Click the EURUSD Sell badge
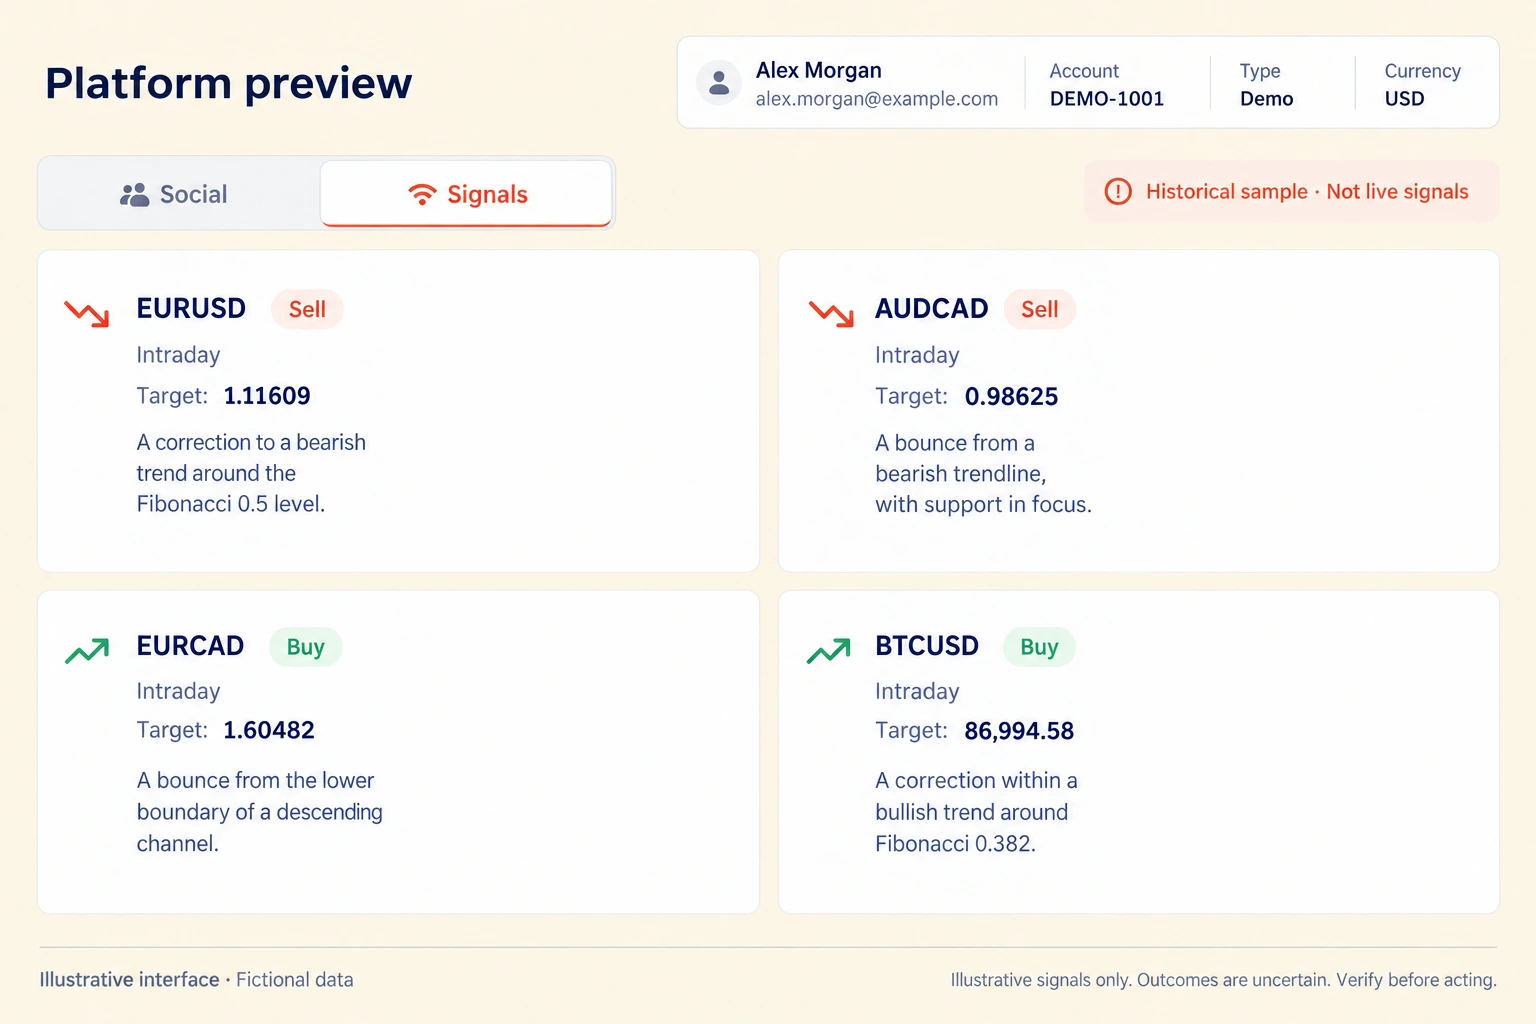This screenshot has height=1024, width=1536. [307, 309]
